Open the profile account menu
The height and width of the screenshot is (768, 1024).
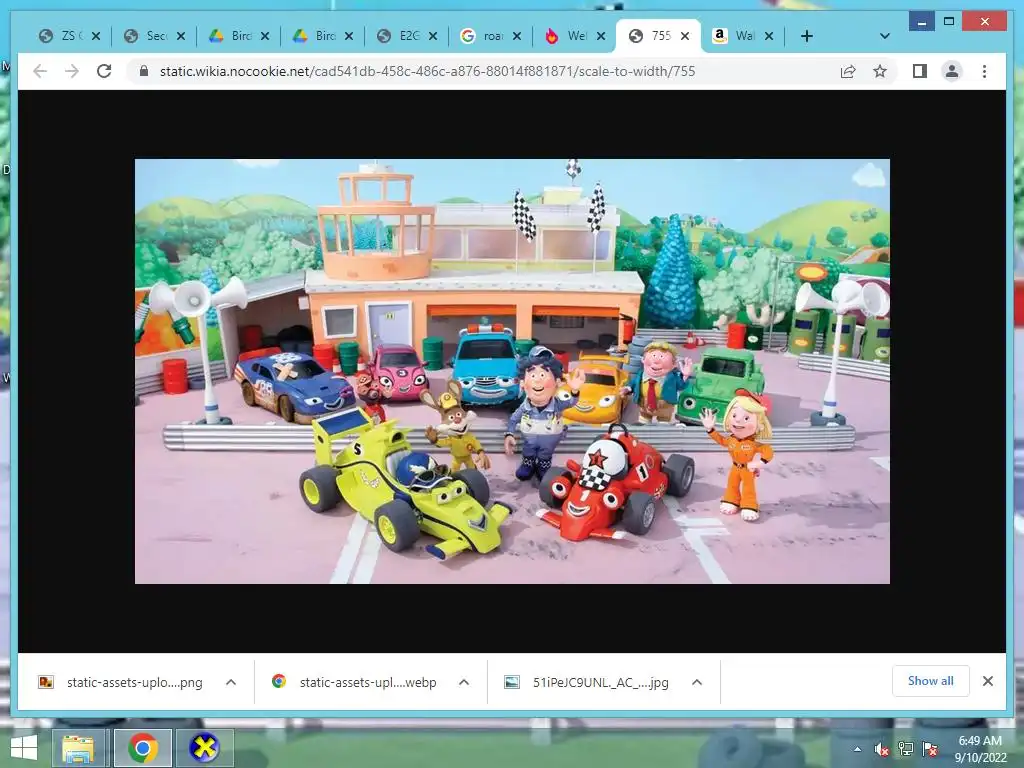tap(952, 71)
